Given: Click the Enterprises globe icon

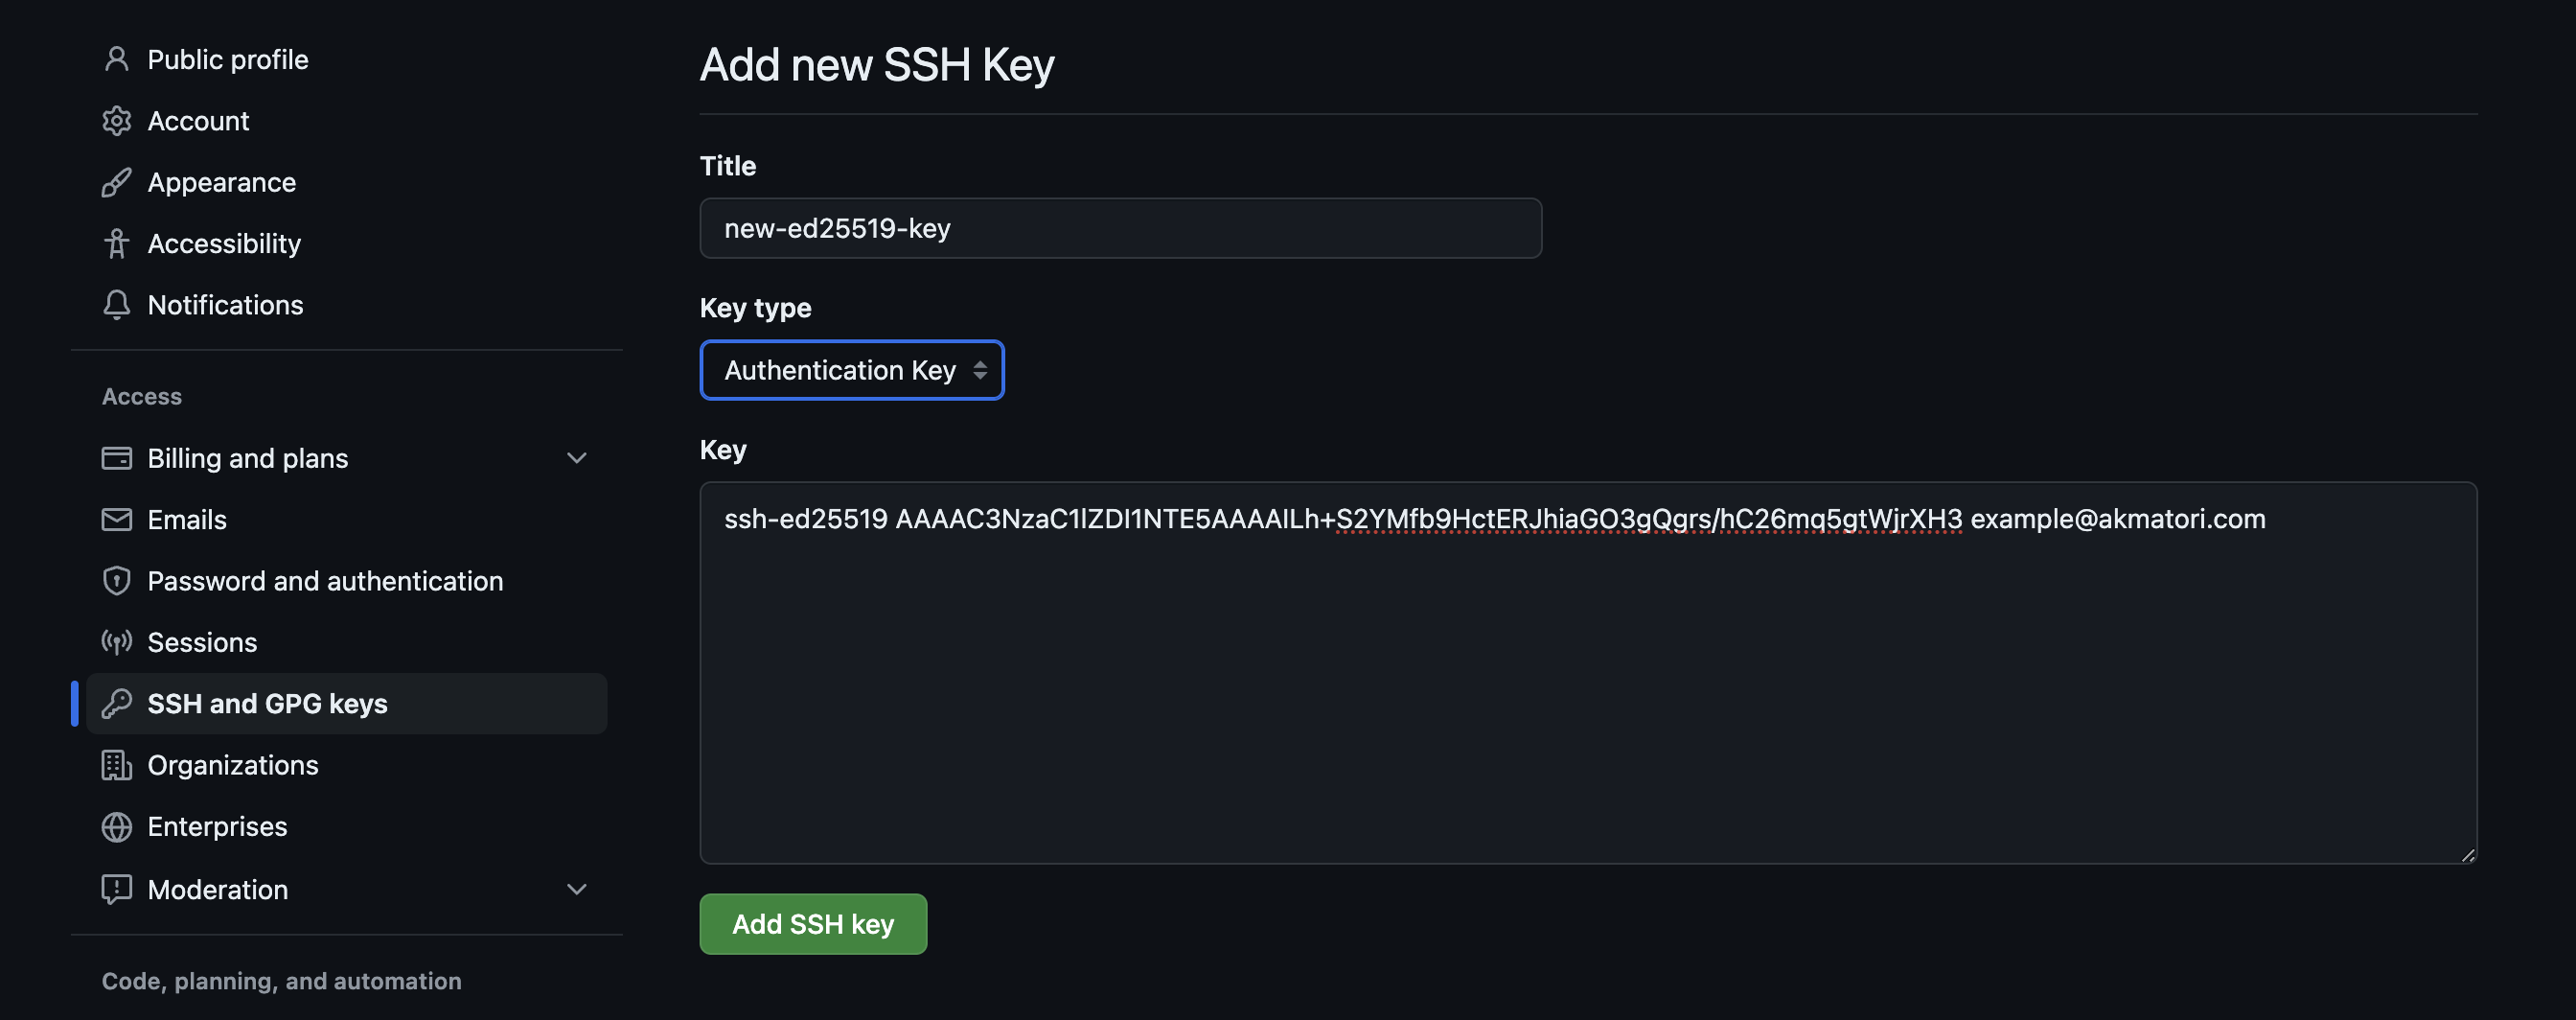Looking at the screenshot, I should pyautogui.click(x=117, y=826).
